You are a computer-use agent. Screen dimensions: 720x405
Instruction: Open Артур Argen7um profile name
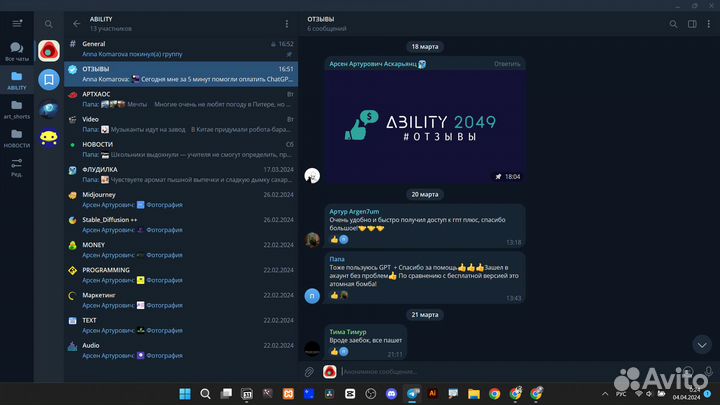[354, 211]
